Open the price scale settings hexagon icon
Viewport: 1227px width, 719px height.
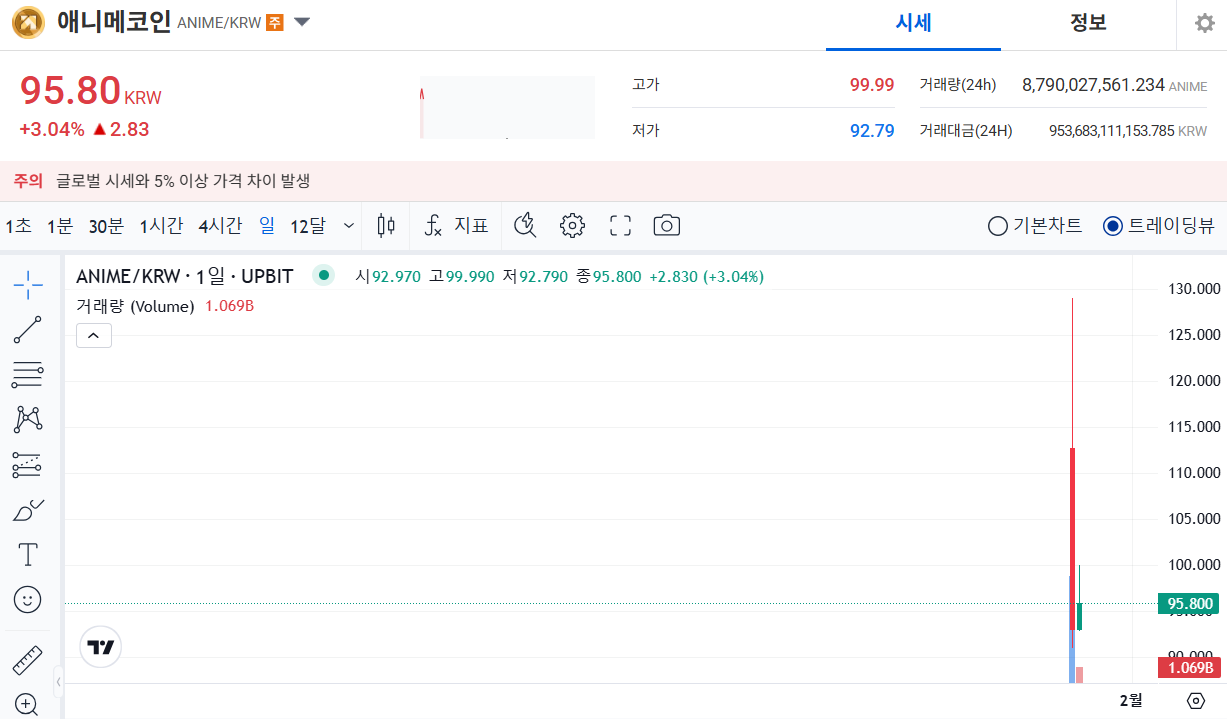click(1196, 700)
